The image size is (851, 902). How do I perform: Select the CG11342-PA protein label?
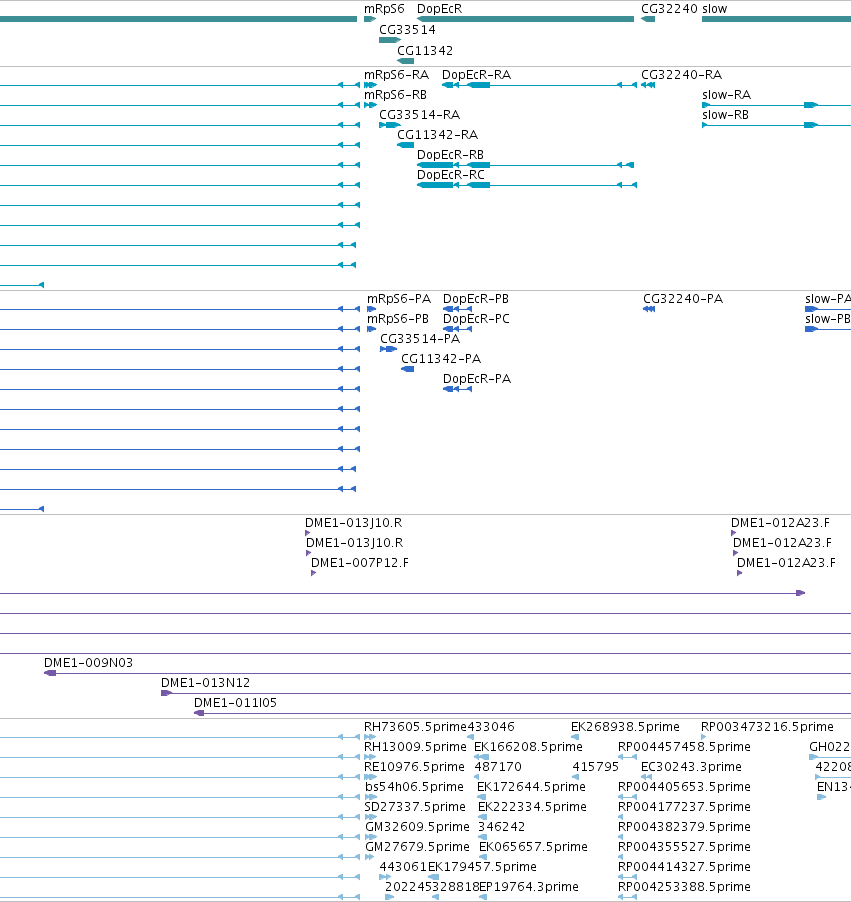[441, 359]
